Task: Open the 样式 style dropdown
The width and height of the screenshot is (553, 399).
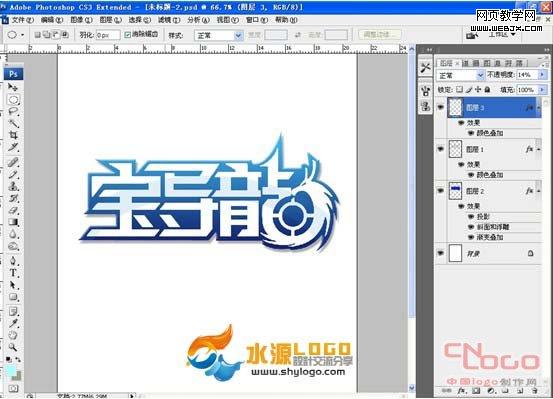Action: pyautogui.click(x=219, y=35)
